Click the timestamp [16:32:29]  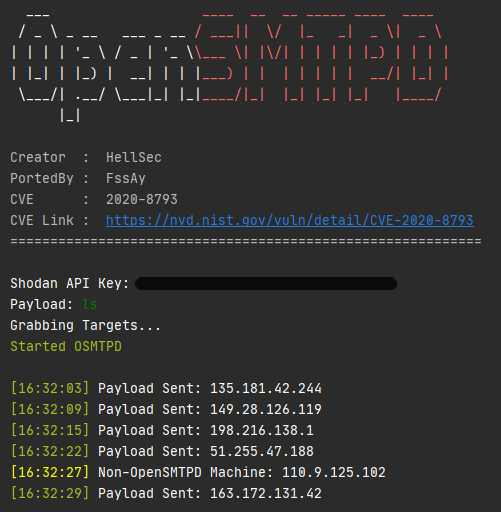pos(50,494)
